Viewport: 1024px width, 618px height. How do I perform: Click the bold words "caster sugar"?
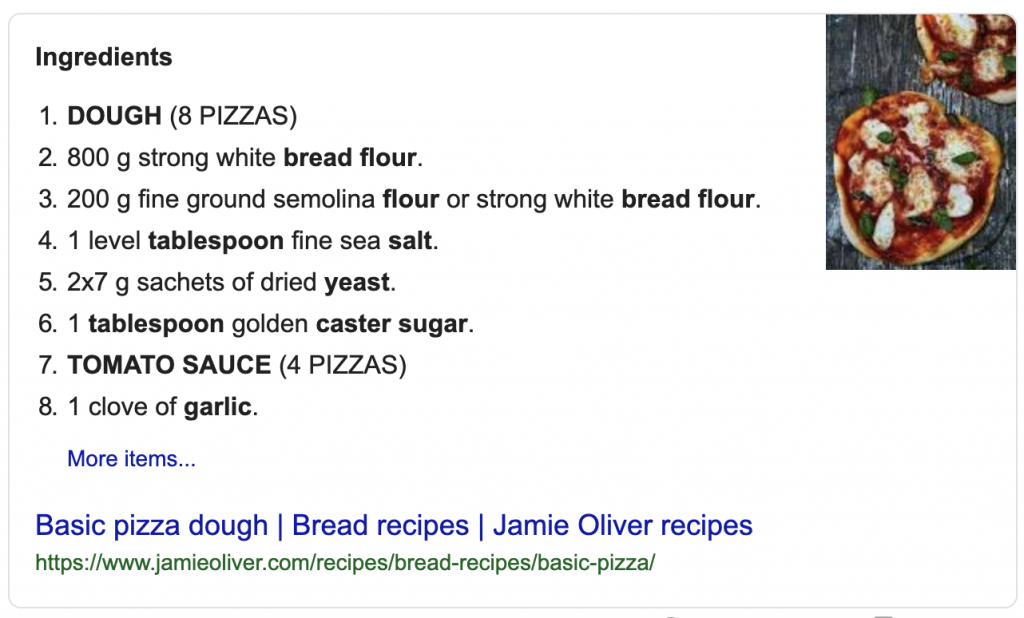click(392, 323)
